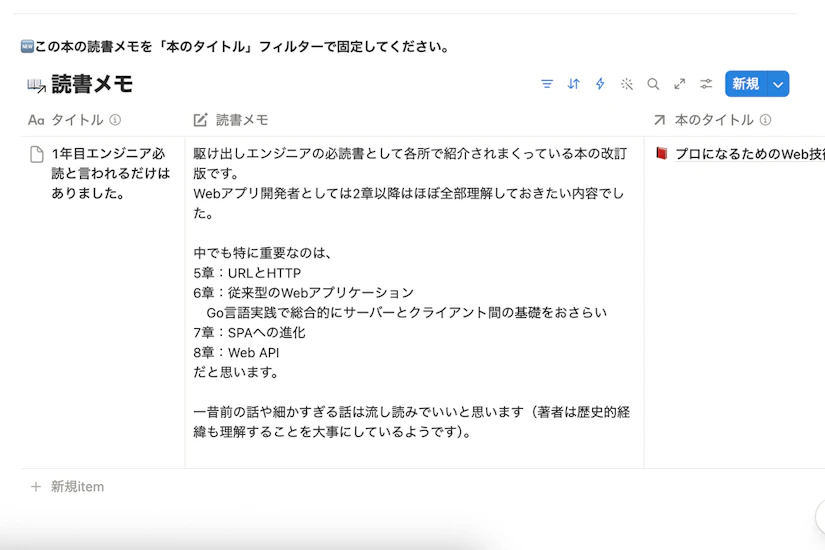The width and height of the screenshot is (825, 550).
Task: Expand database to full page icon
Action: 680,84
